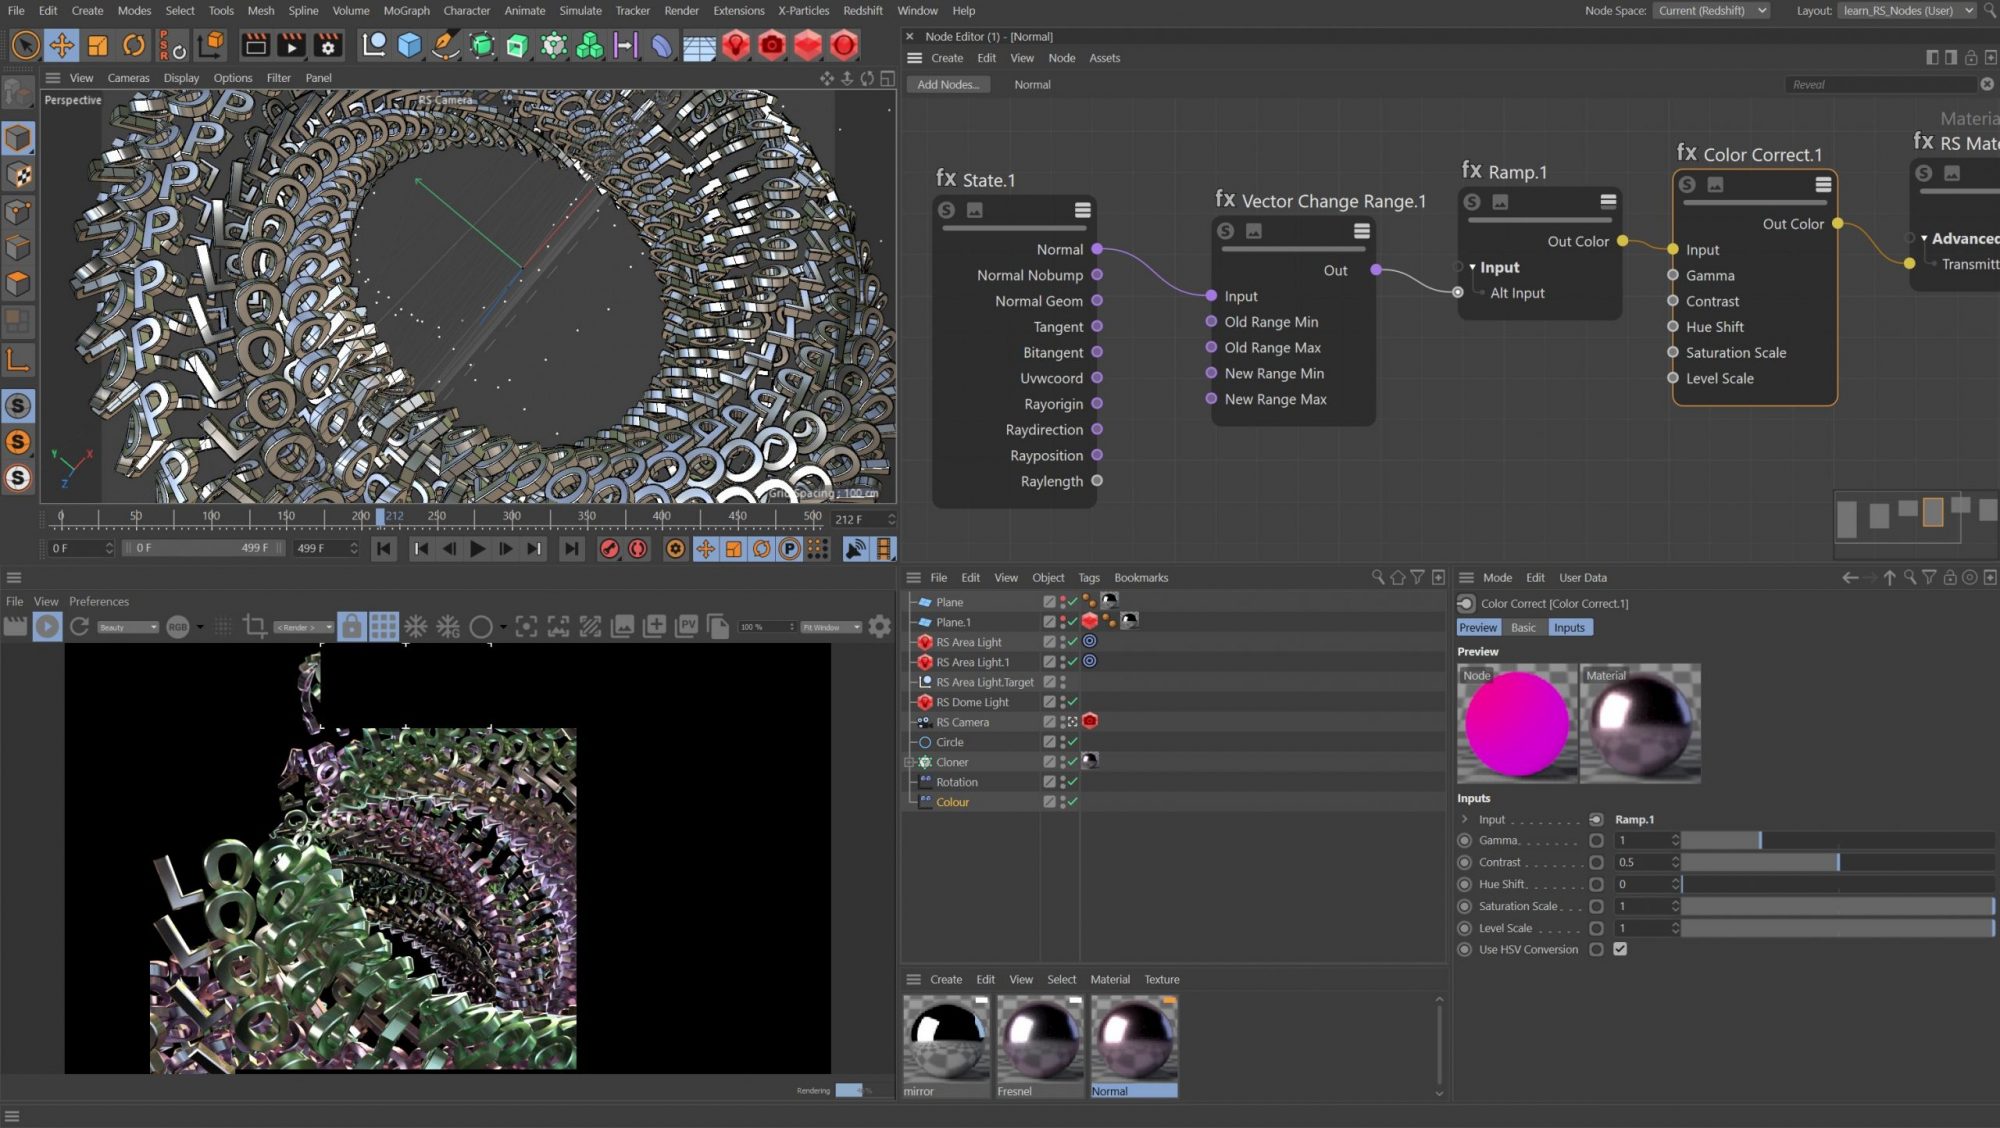Open the Color Correct.1 node hamburger menu

coord(1823,184)
